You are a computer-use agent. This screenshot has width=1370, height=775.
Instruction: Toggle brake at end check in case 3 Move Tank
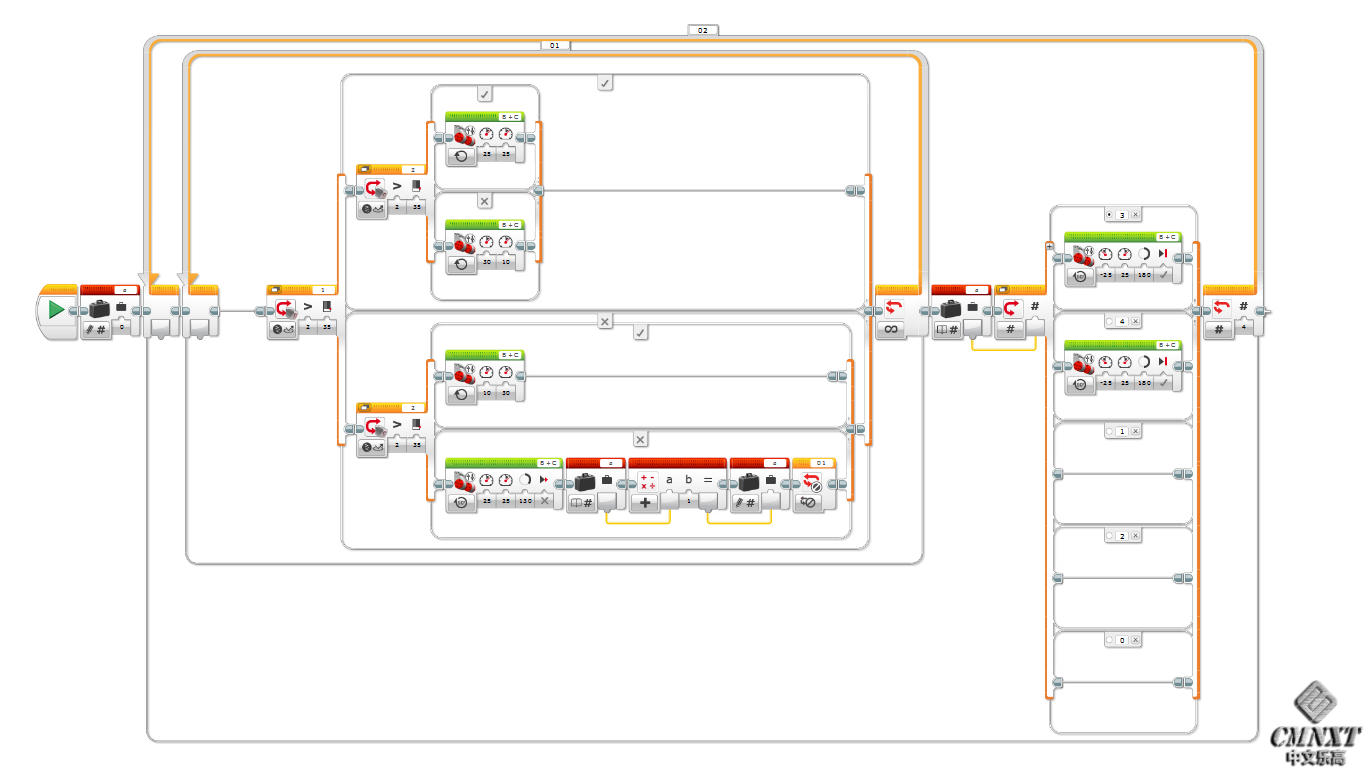tap(1163, 274)
